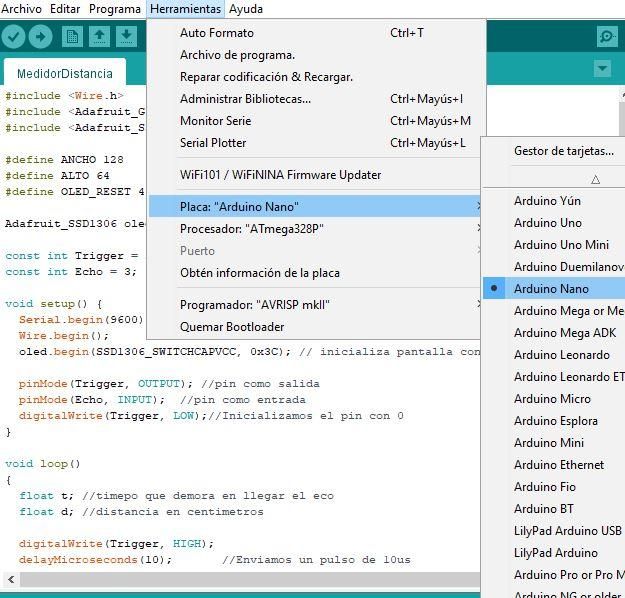625x598 pixels.
Task: Expand Programador "AVRISP mkII" submenu
Action: pos(314,305)
